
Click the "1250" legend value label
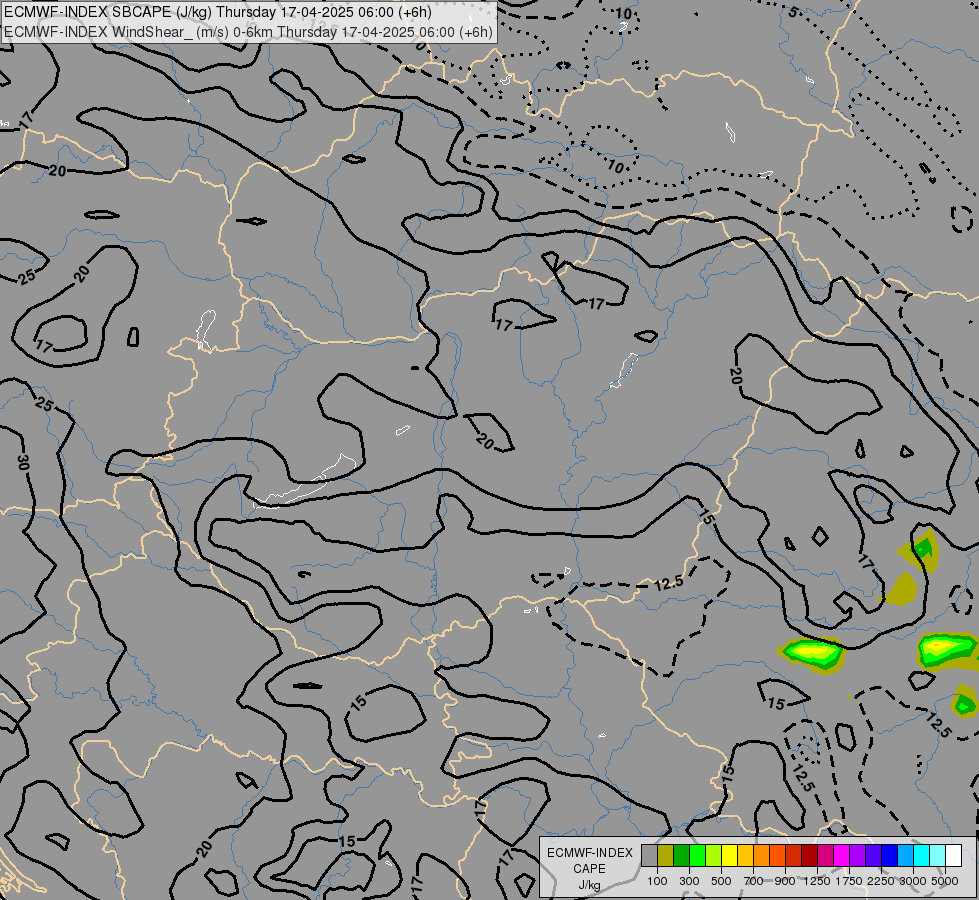coord(817,881)
